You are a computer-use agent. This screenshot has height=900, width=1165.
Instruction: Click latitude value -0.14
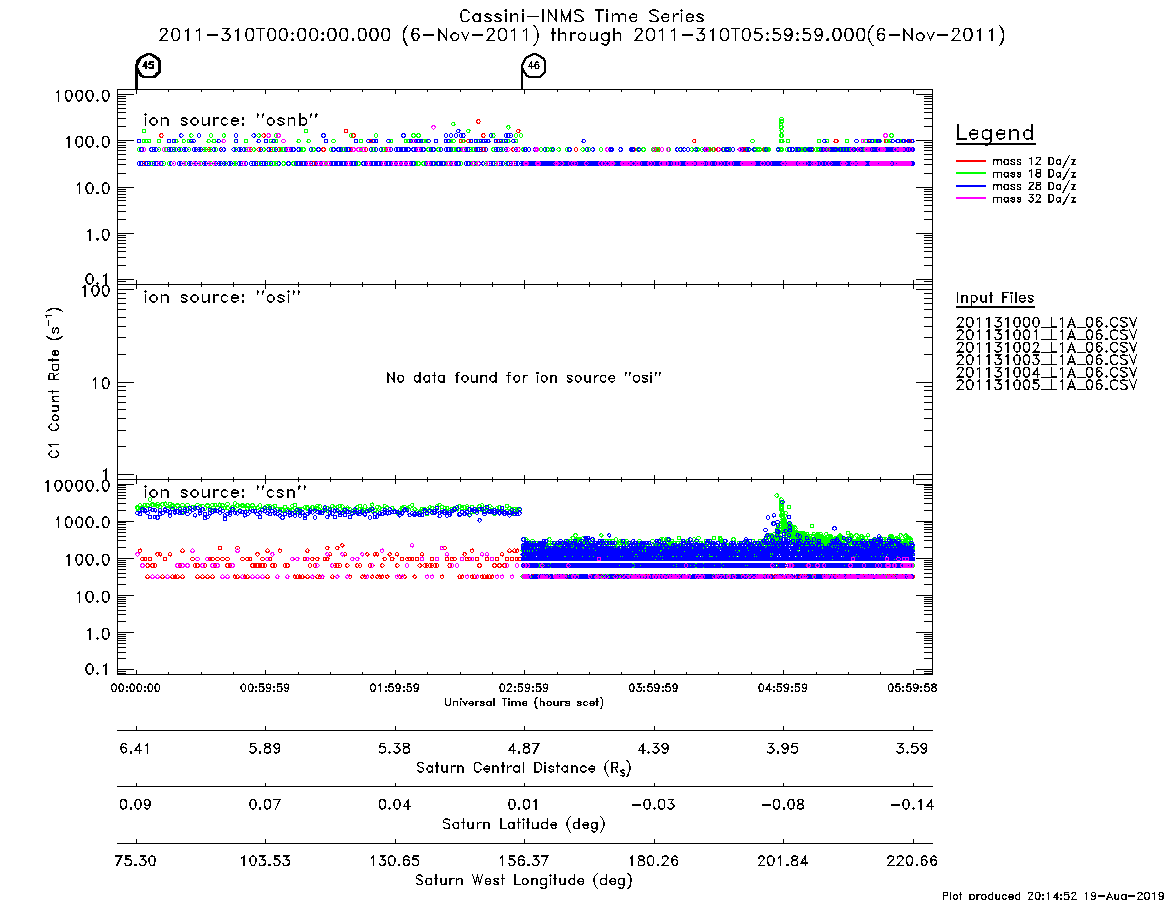(x=912, y=805)
